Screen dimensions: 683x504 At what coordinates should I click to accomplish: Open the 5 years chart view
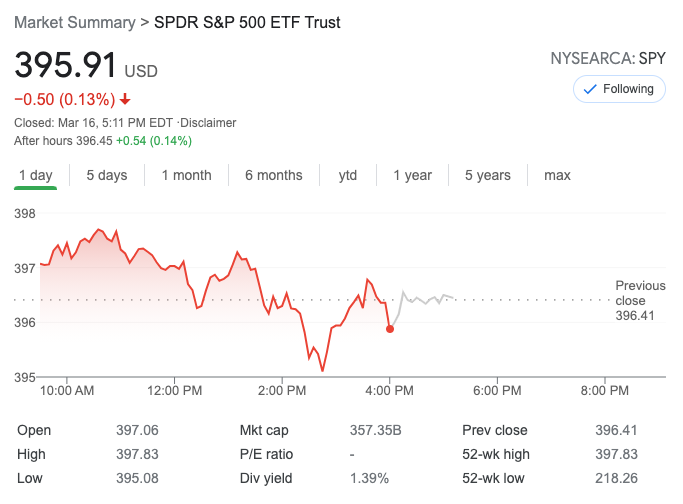487,175
